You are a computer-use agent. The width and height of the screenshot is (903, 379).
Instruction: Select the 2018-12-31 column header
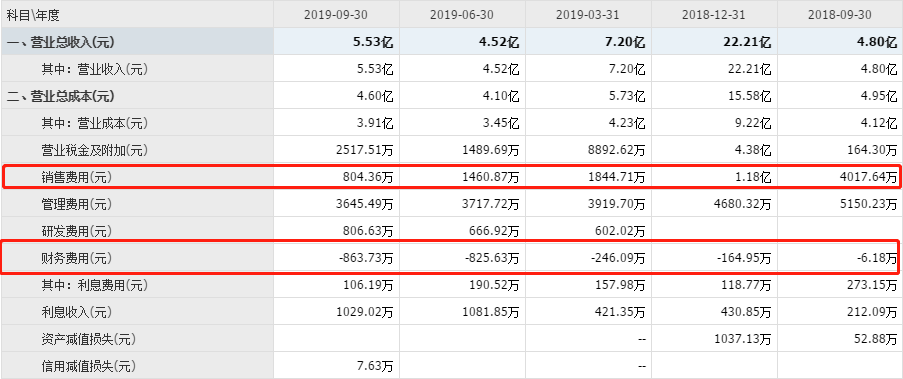(714, 14)
